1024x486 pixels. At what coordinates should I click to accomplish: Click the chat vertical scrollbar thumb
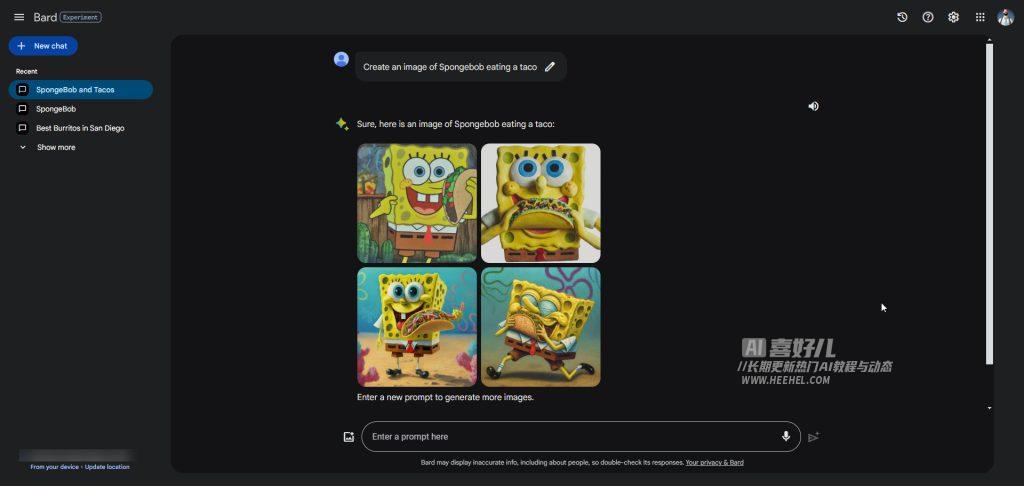pyautogui.click(x=989, y=204)
